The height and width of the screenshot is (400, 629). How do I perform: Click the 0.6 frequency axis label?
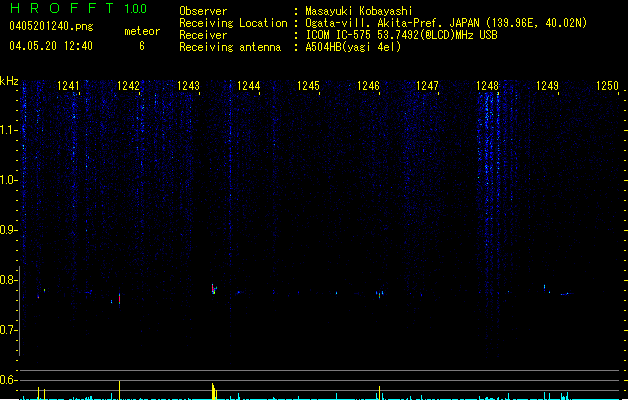tap(8, 380)
